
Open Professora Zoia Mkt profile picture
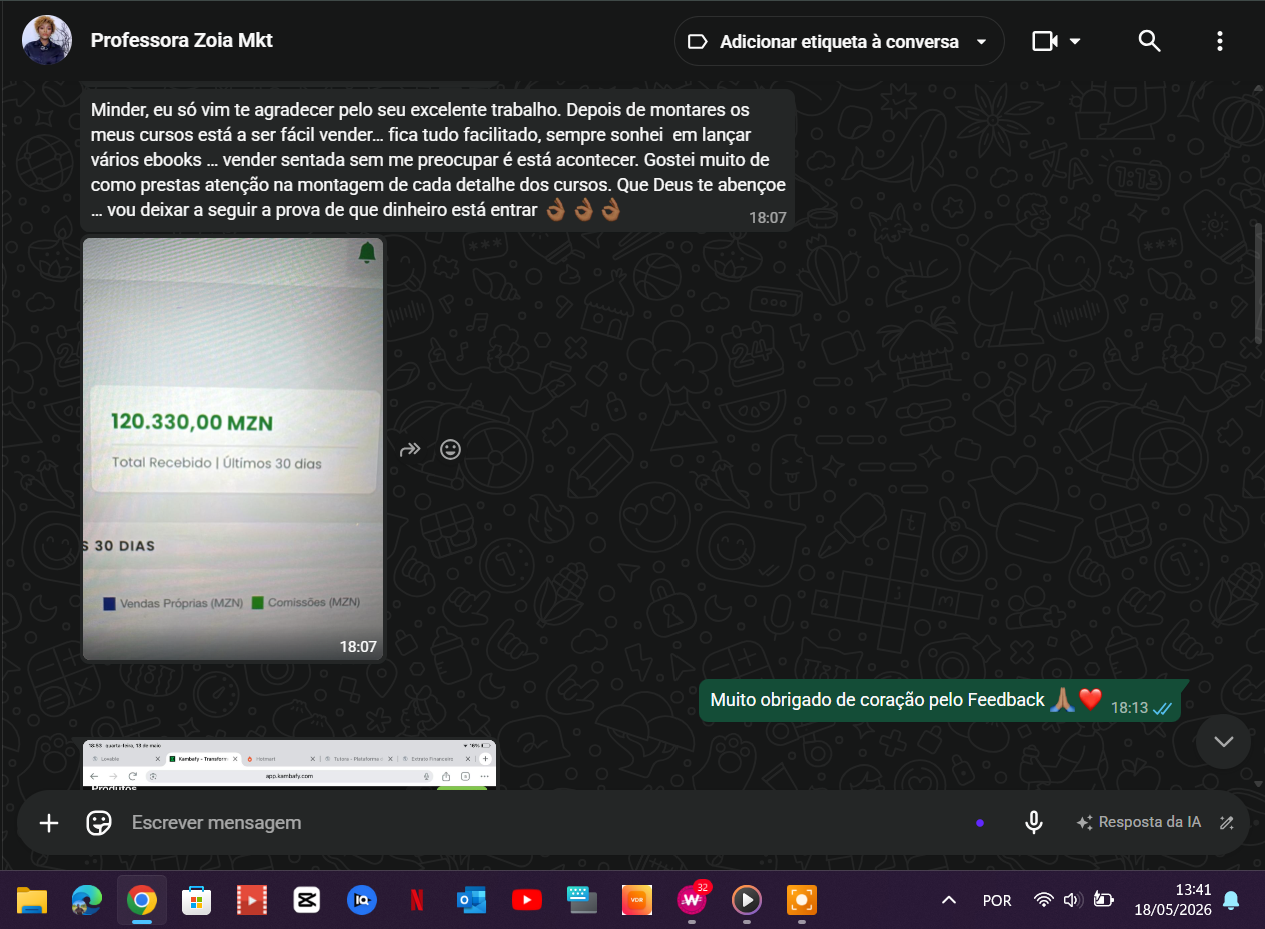coord(46,41)
